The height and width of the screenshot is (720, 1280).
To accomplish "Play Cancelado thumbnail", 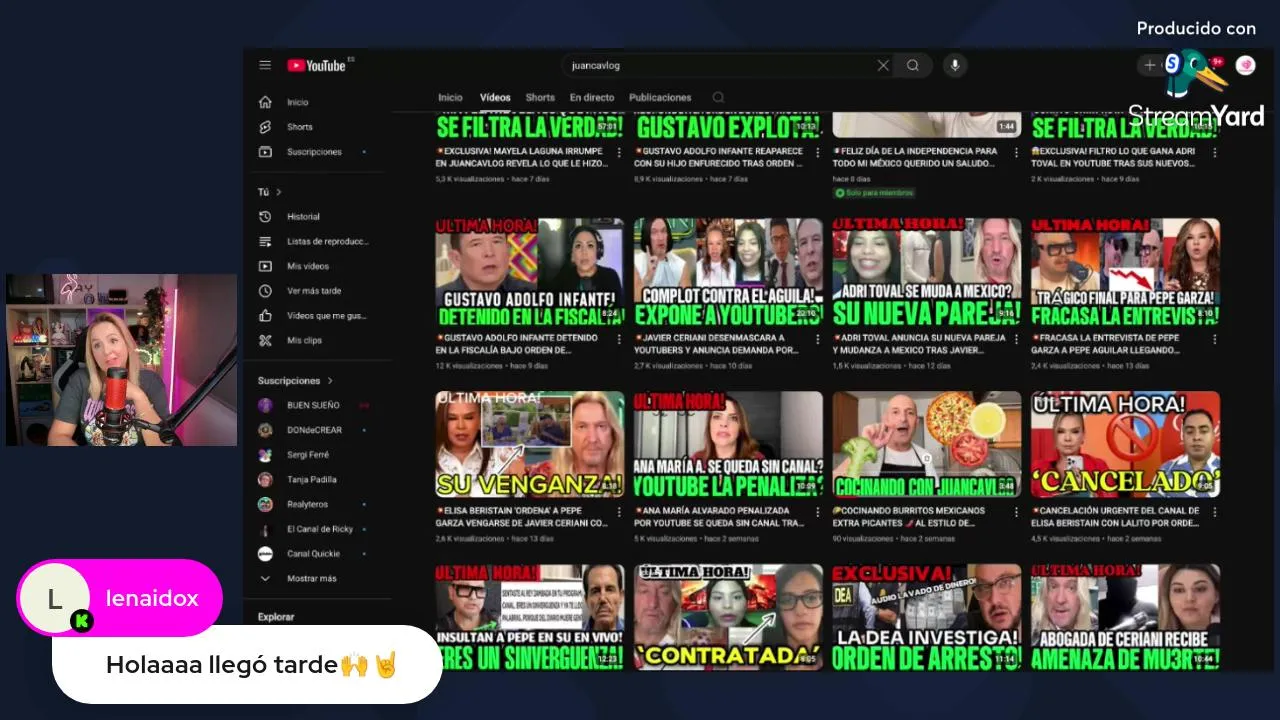I will [x=1125, y=444].
